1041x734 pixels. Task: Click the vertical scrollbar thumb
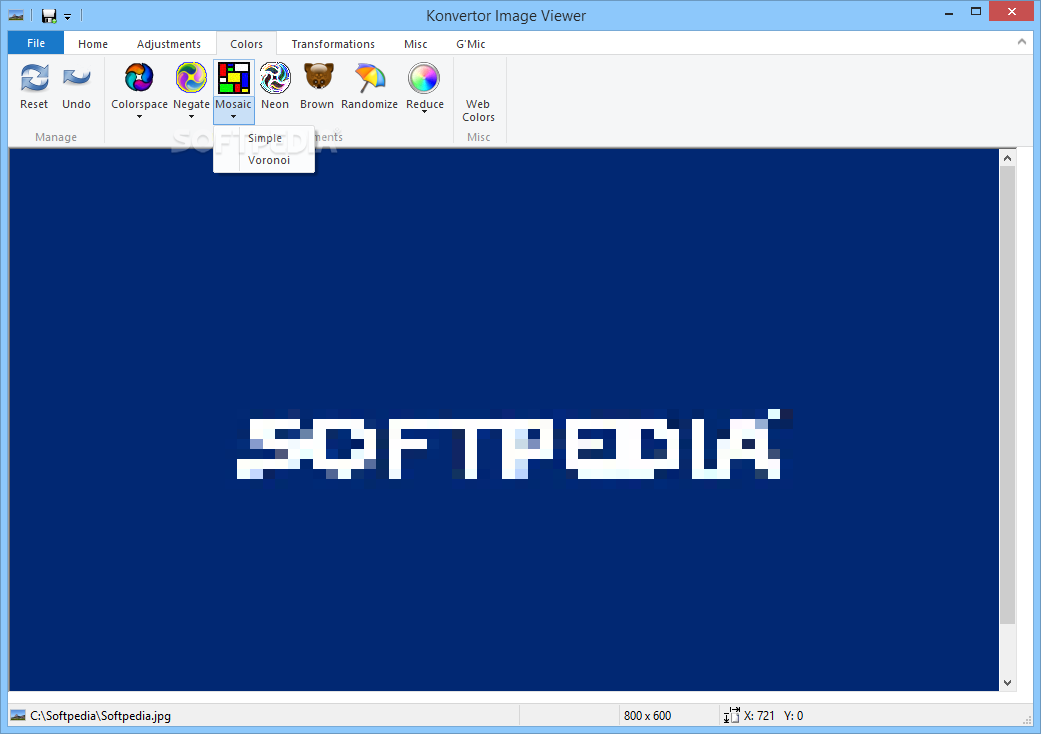[x=1007, y=395]
